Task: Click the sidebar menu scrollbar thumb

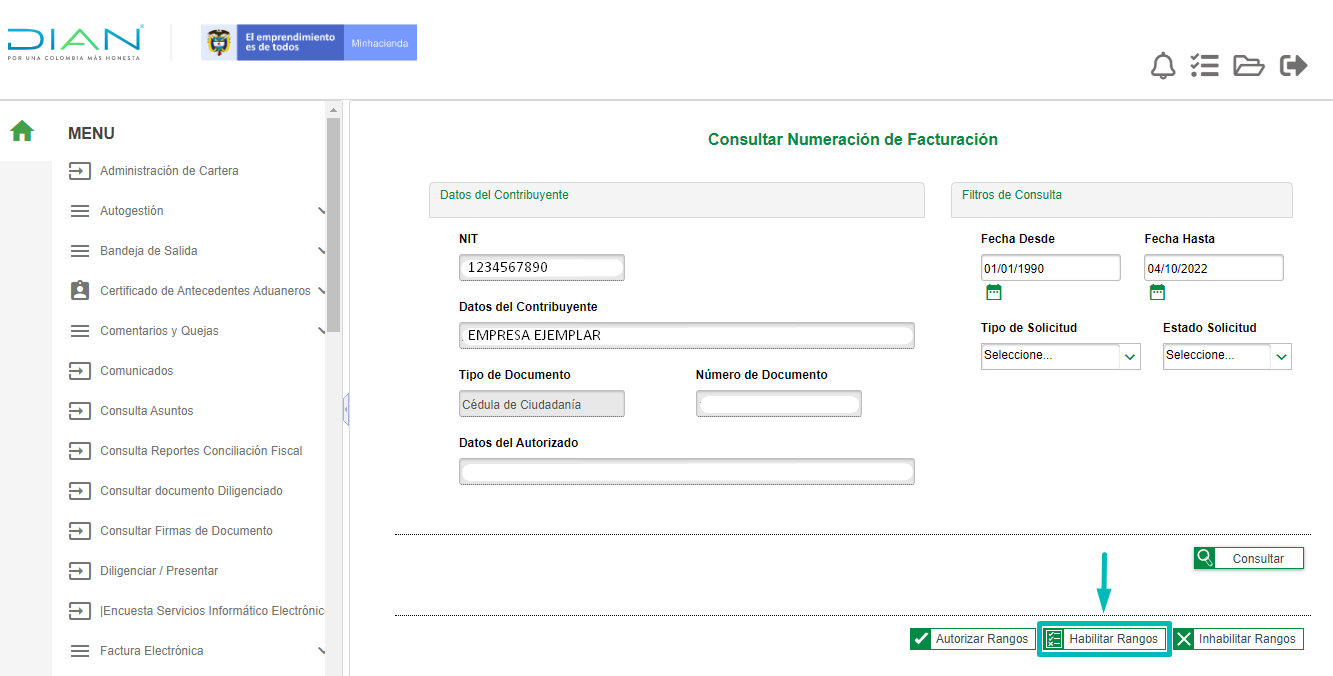Action: (x=333, y=224)
